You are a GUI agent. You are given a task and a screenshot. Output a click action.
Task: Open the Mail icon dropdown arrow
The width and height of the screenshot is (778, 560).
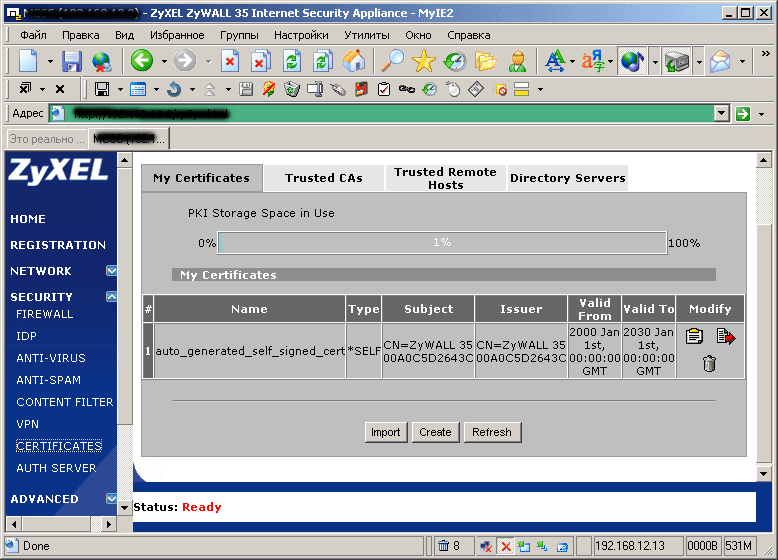(x=742, y=62)
